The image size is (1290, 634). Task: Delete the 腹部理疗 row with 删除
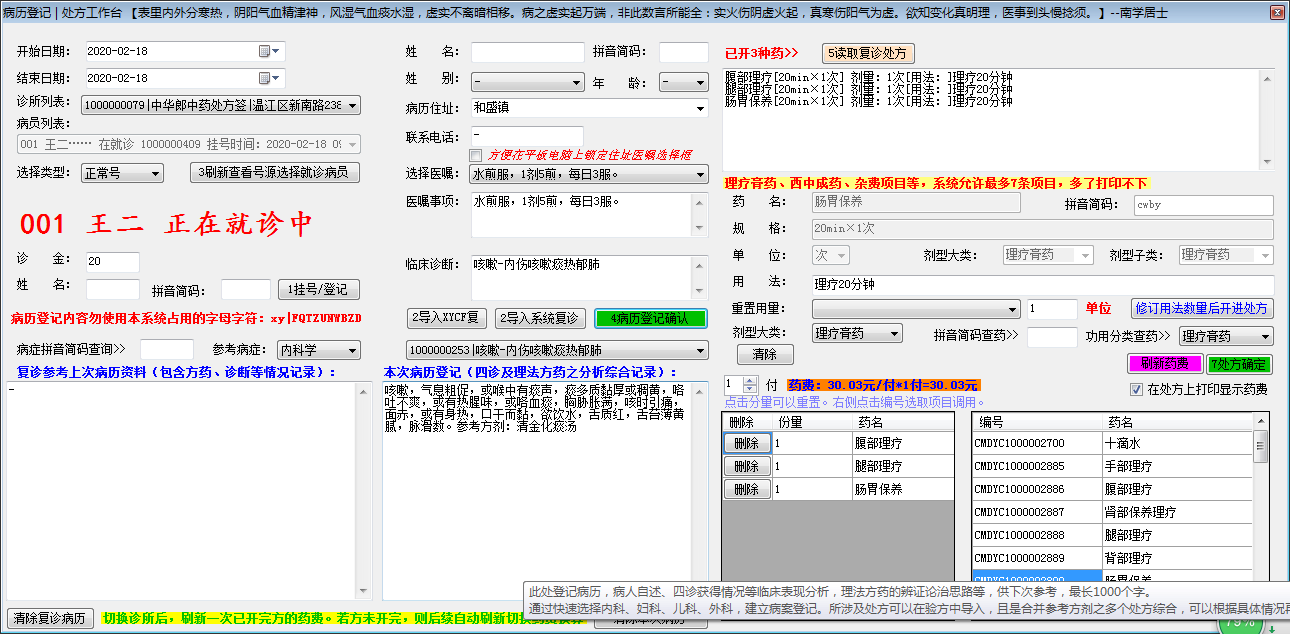pos(746,443)
